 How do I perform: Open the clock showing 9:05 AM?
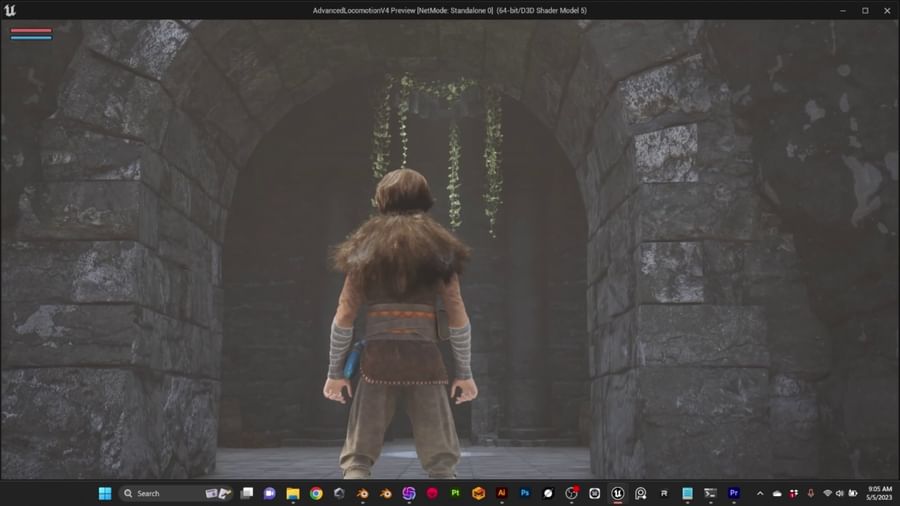point(879,493)
